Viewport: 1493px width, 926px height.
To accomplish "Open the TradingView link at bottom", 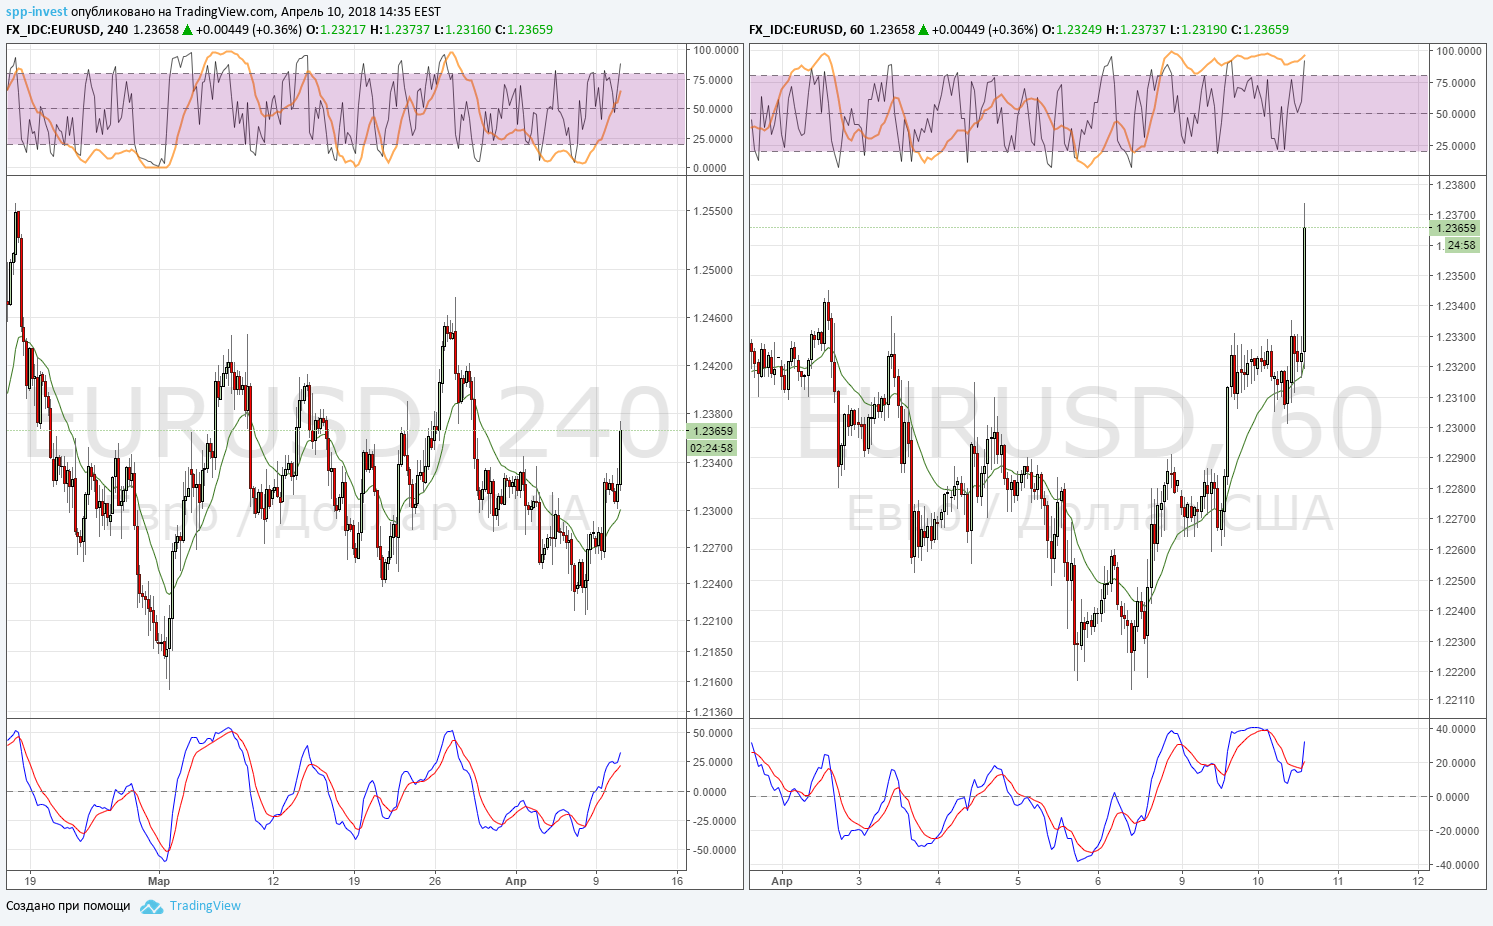I will coord(205,906).
